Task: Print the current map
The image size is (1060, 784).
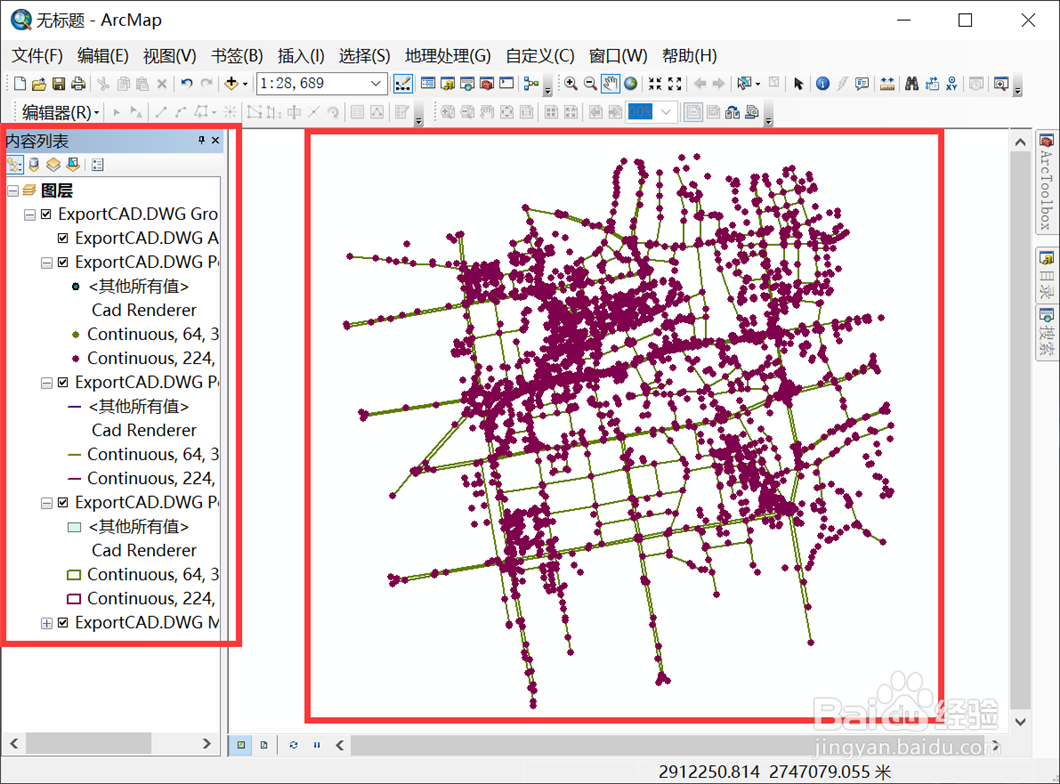Action: [78, 83]
